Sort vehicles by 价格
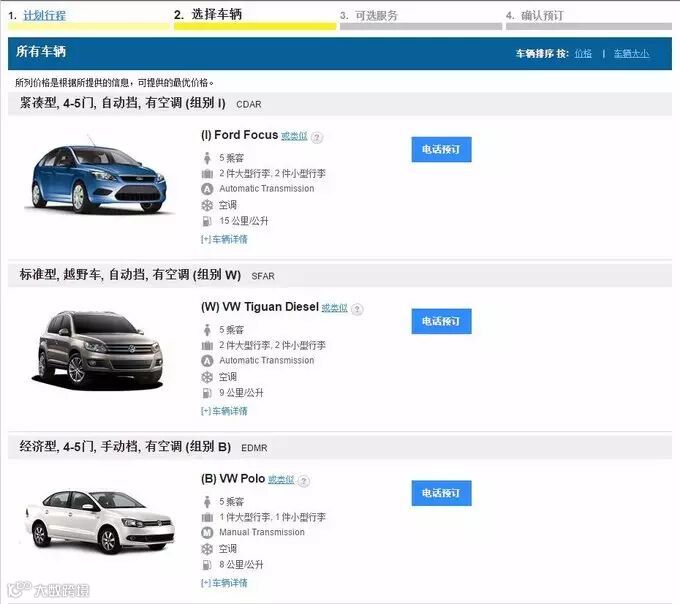The image size is (680, 604). [583, 53]
